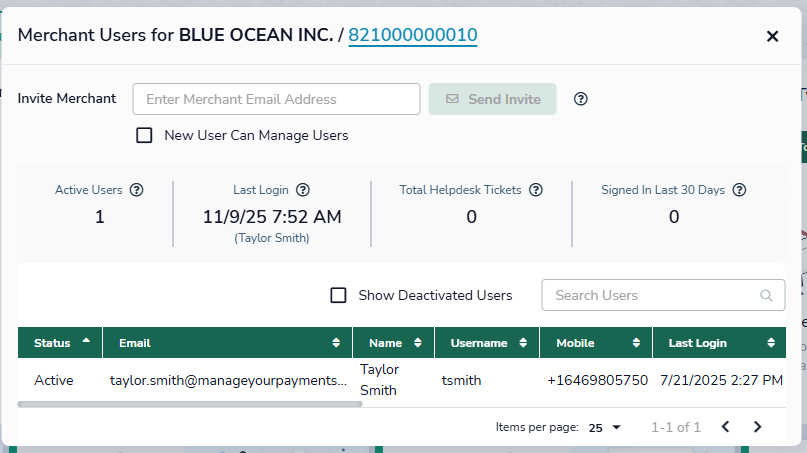Click Signed In Last 30 Days help icon

tap(740, 190)
